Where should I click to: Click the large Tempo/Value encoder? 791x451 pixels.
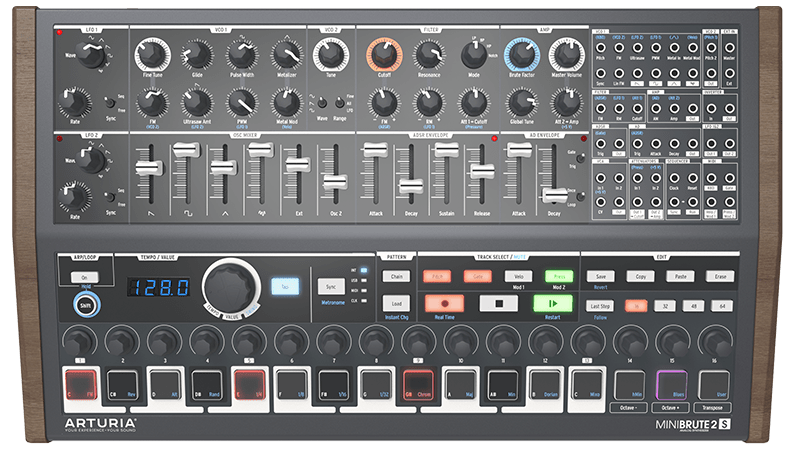231,287
